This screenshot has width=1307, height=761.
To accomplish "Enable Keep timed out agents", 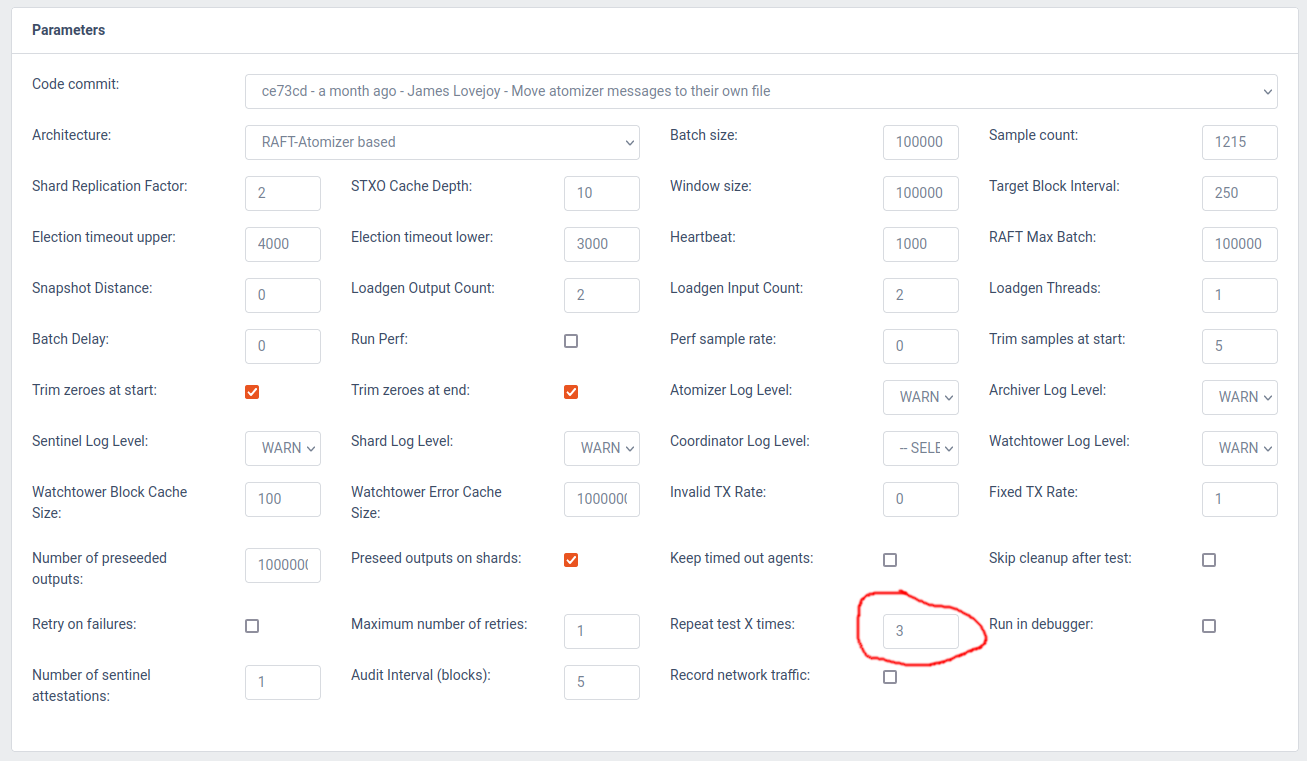I will click(x=890, y=560).
